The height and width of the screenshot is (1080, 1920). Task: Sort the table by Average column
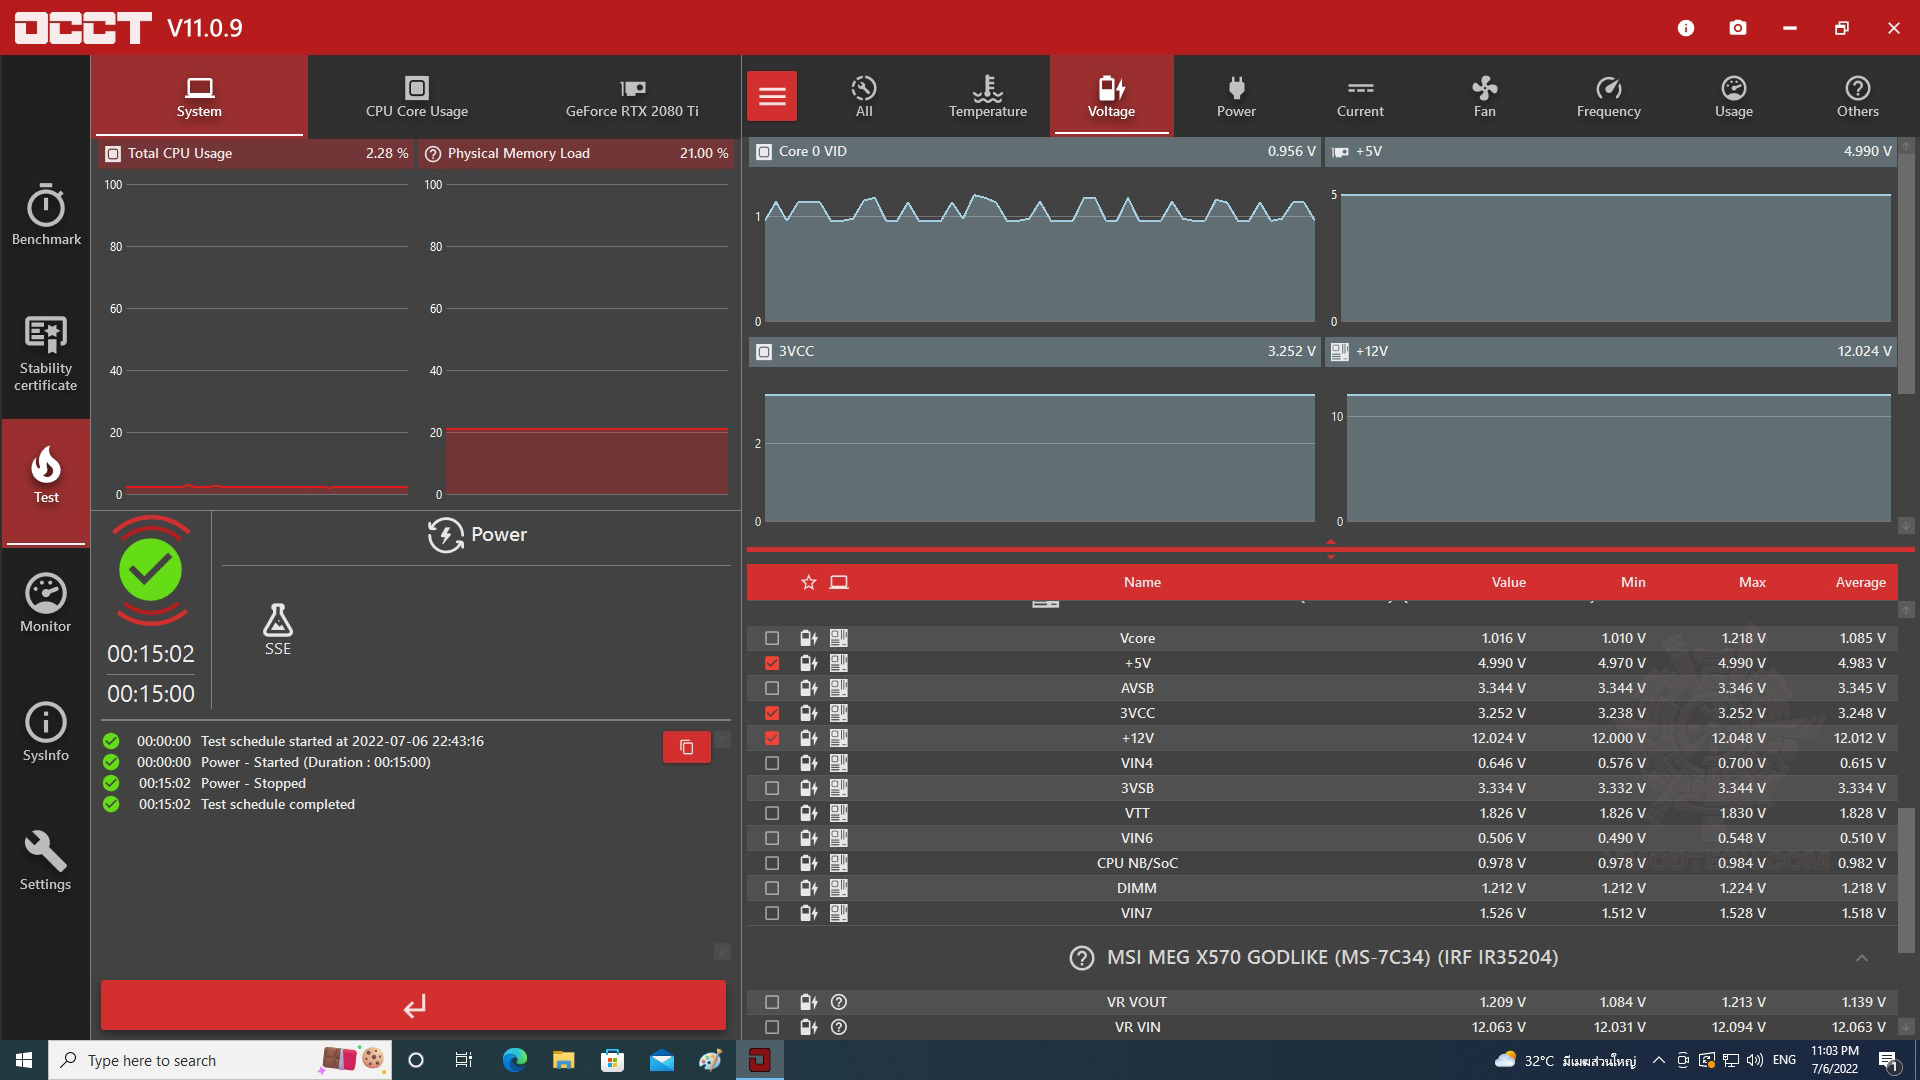1859,582
